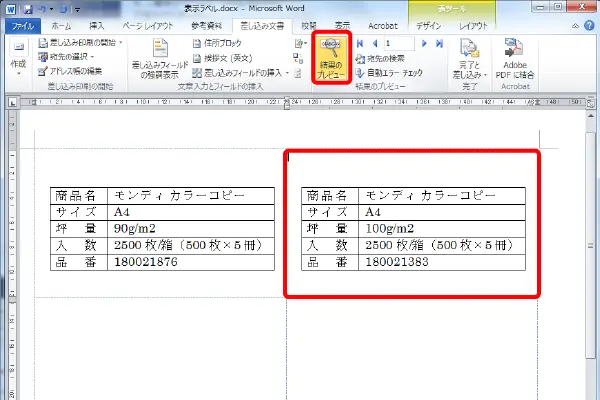Open Customize Quick Access Toolbar dropdown
This screenshot has height=400, width=600.
[x=77, y=10]
